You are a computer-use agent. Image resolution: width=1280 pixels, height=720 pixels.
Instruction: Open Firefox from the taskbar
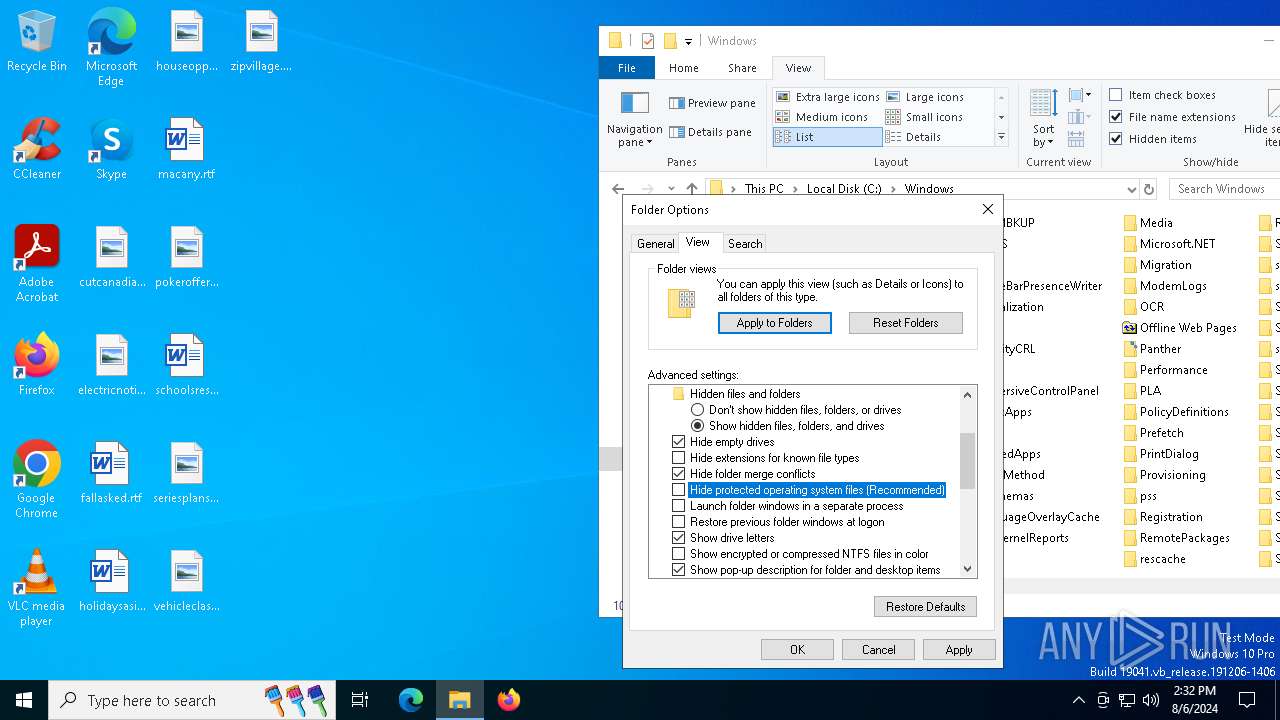[508, 700]
